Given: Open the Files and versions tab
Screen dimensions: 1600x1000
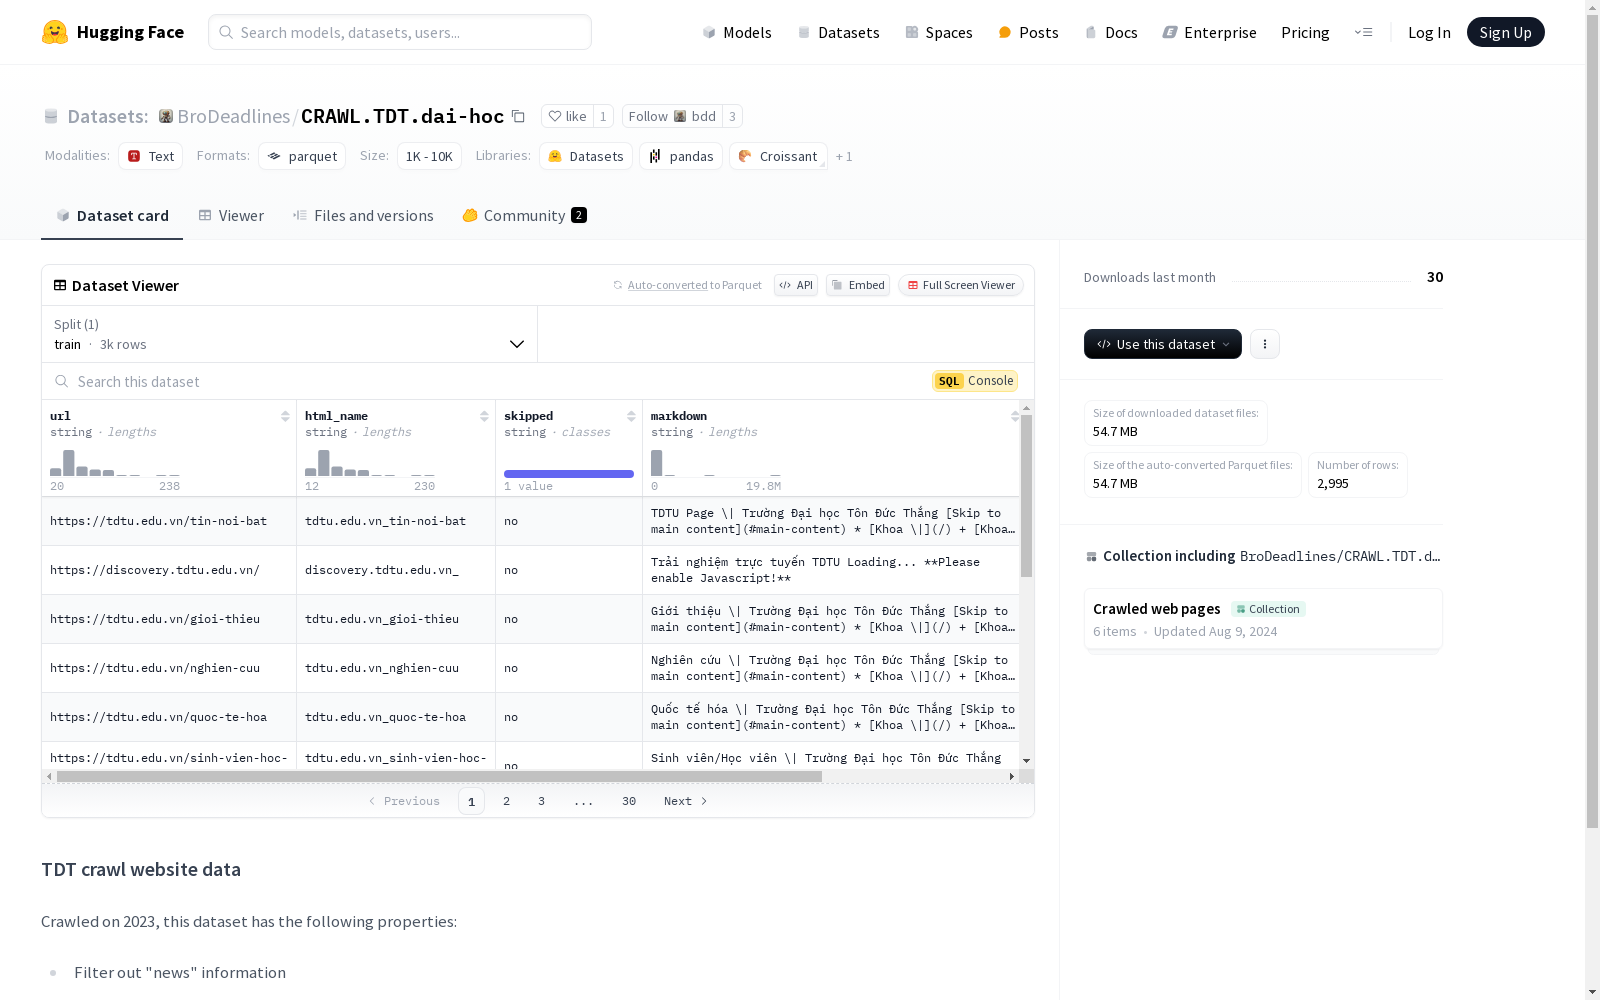Looking at the screenshot, I should (x=363, y=215).
